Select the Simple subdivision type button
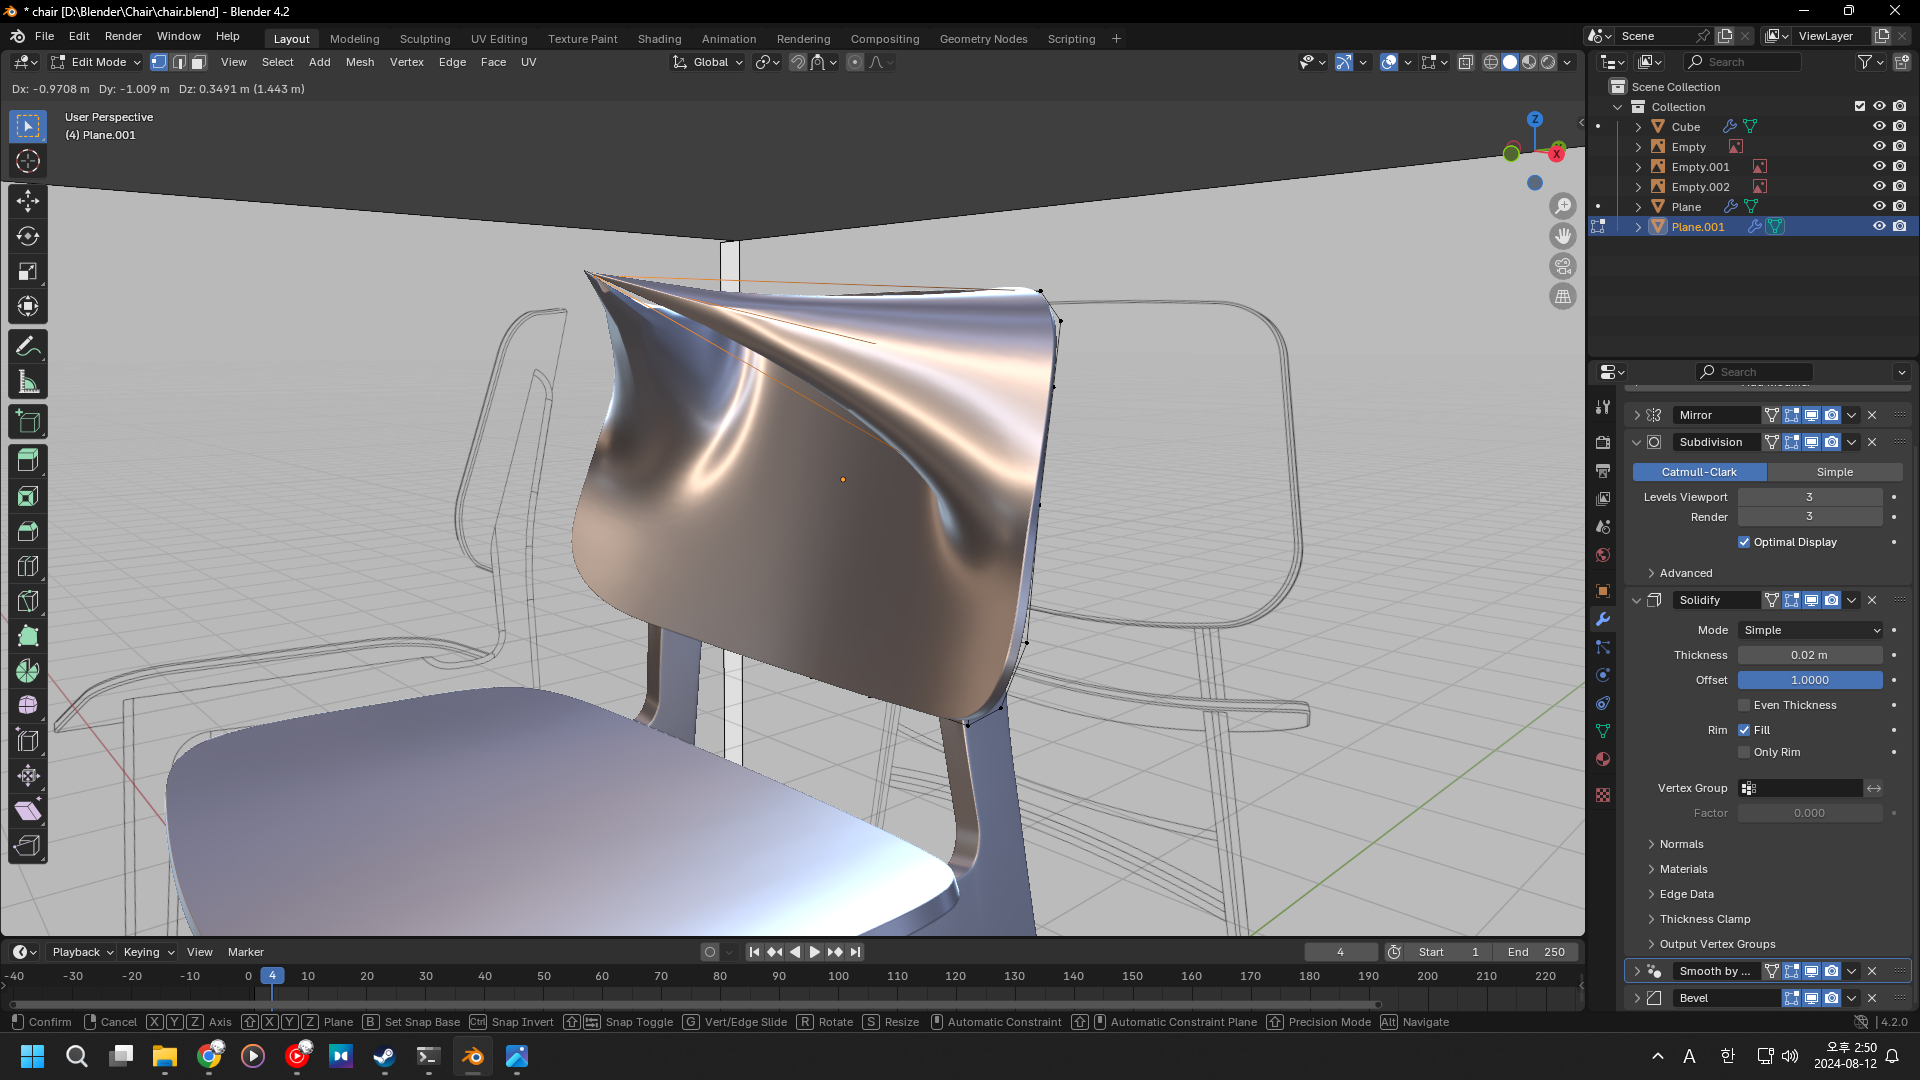Image resolution: width=1920 pixels, height=1080 pixels. [x=1834, y=472]
